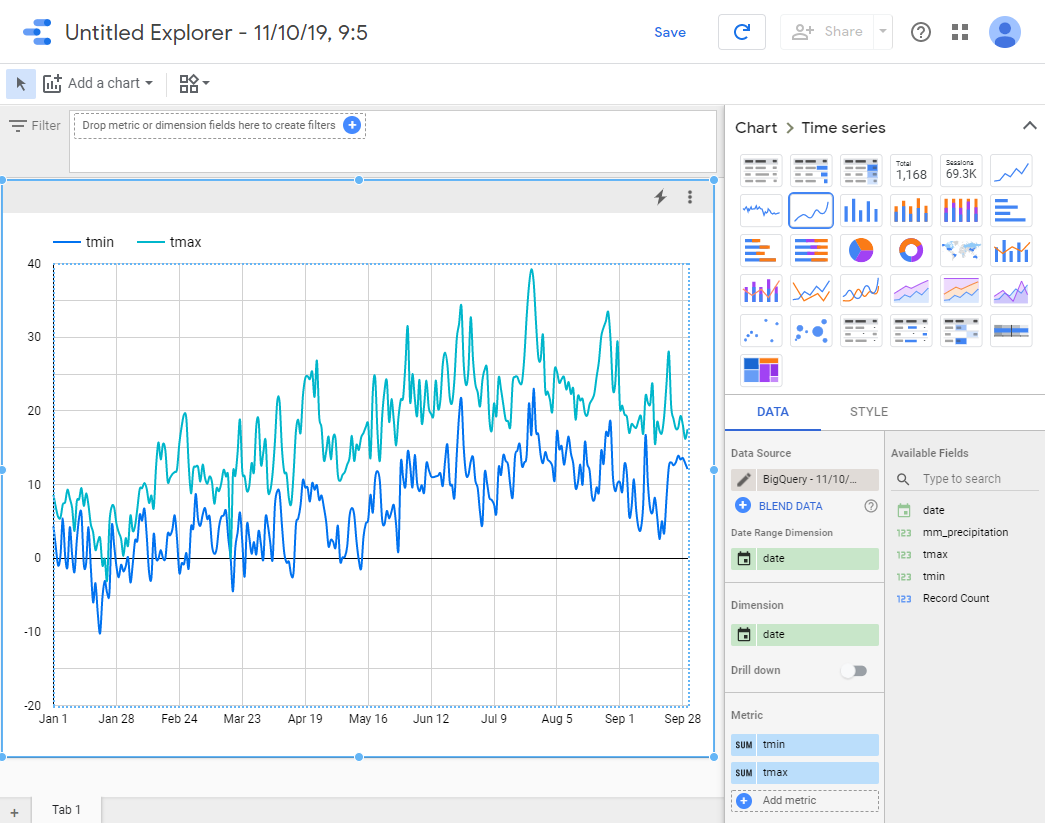Open the Add a chart dropdown

[x=98, y=83]
